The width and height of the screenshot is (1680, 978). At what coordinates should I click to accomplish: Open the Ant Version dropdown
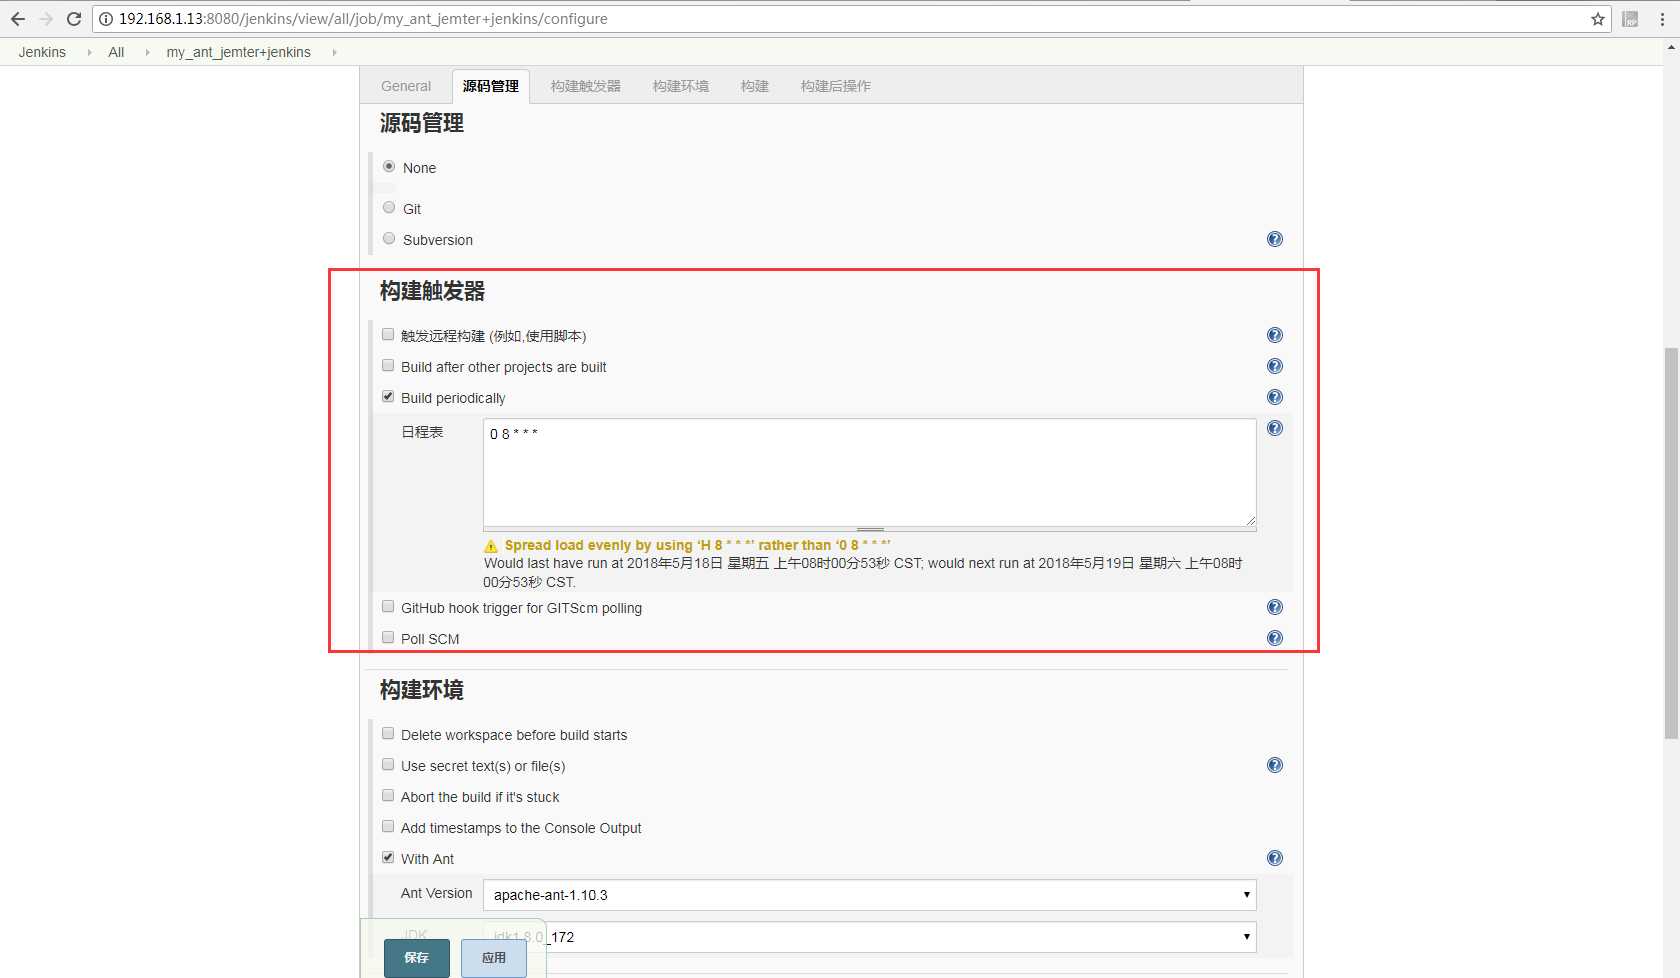click(869, 895)
